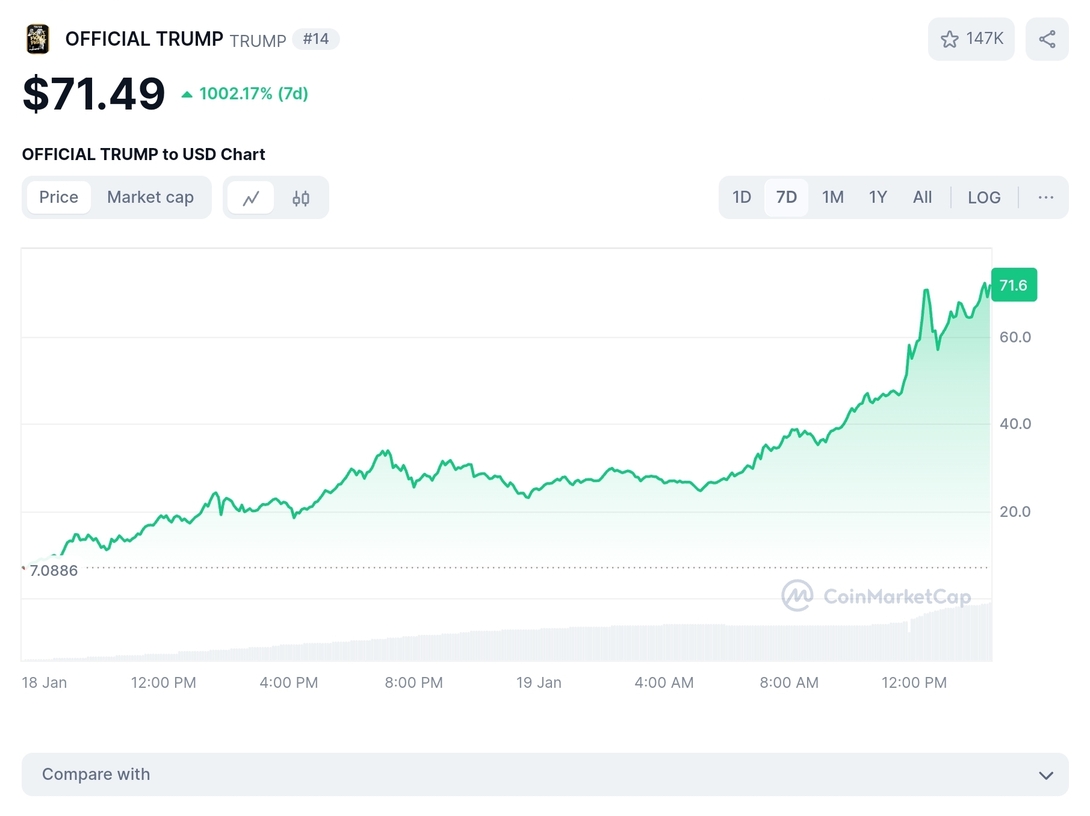Click the 19 Jan date axis label
The image size is (1090, 816).
(x=539, y=683)
